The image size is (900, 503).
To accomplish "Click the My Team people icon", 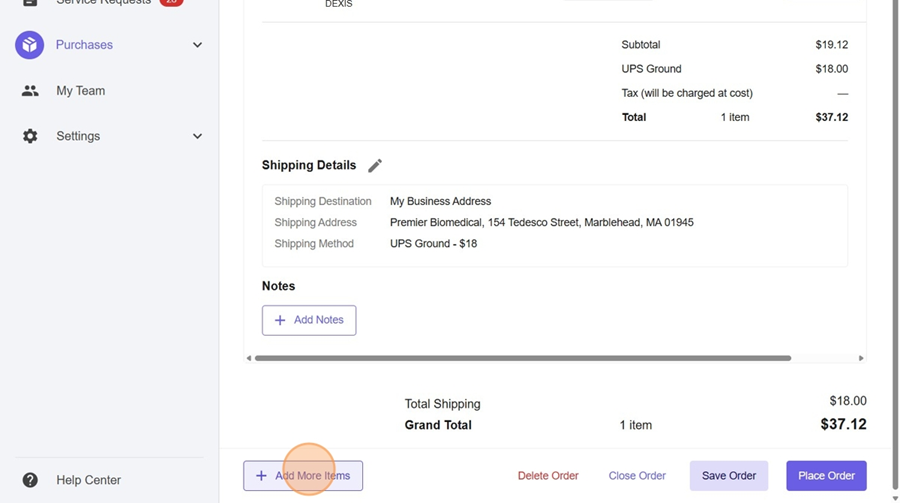I will 30,91.
